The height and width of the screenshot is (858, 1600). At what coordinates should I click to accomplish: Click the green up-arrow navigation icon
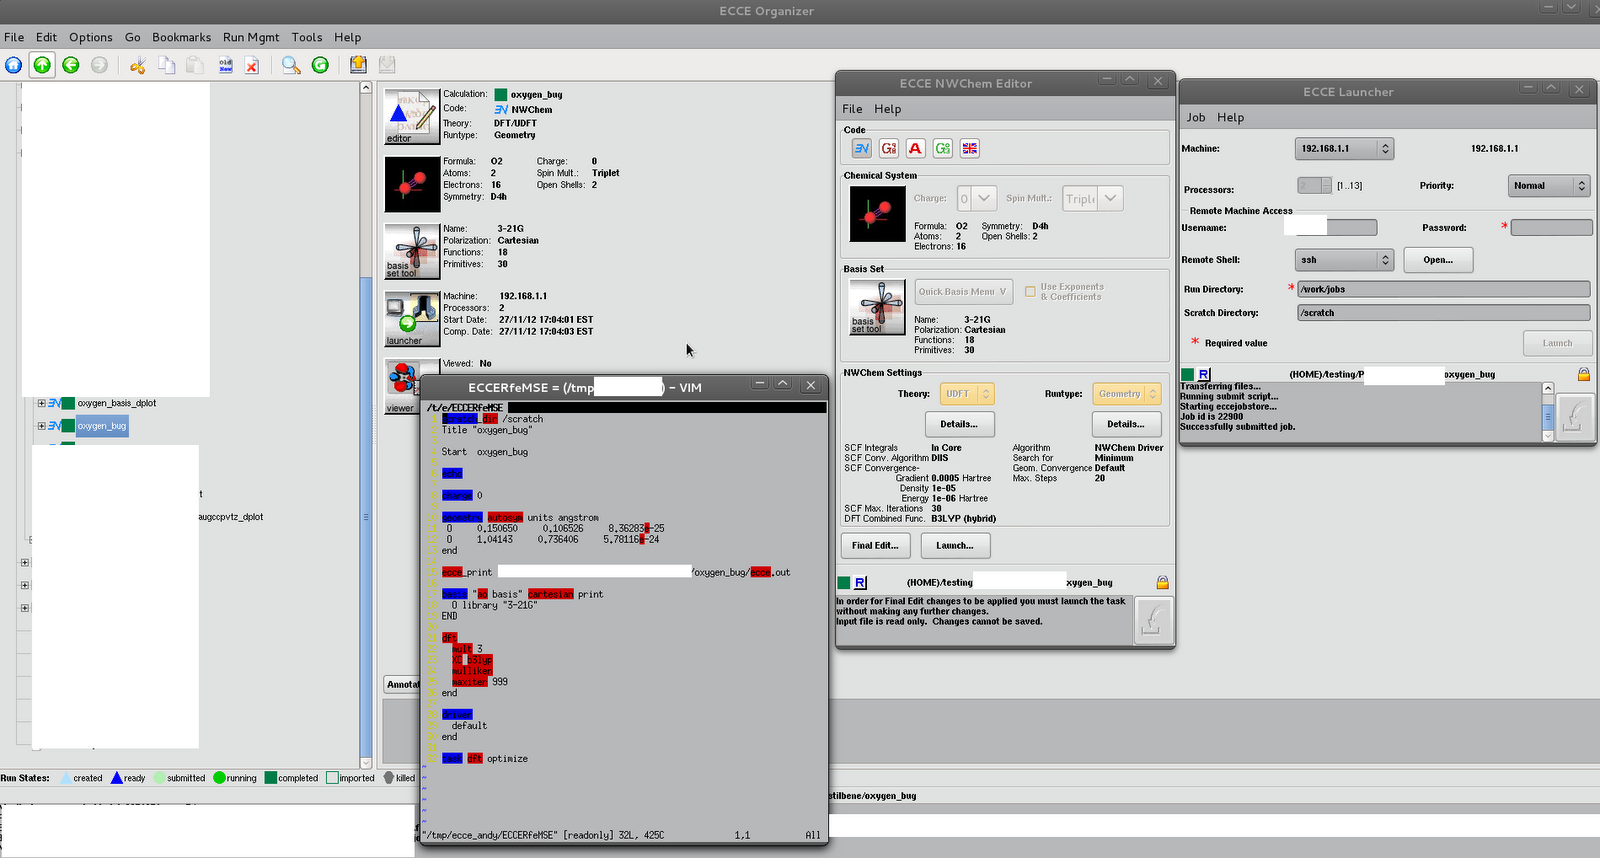[x=42, y=65]
